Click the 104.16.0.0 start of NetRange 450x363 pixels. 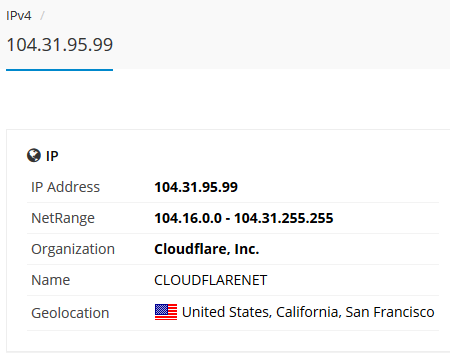188,218
